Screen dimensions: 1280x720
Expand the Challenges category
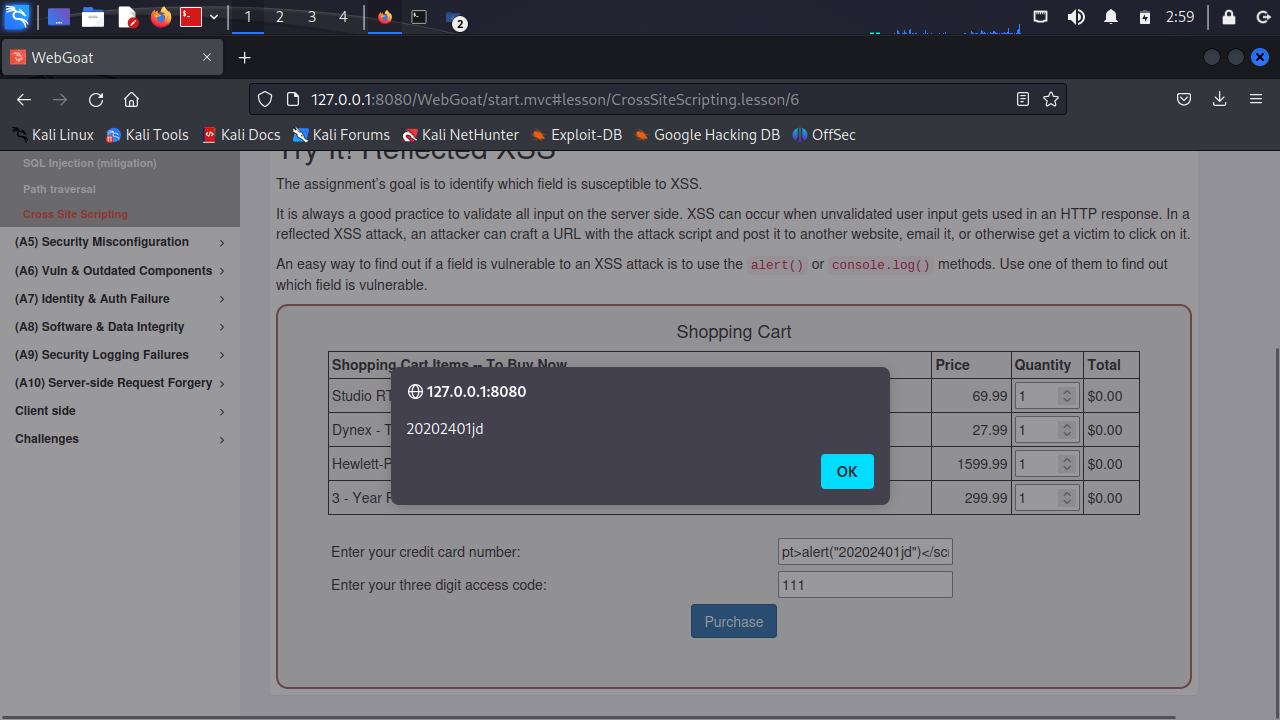pos(120,439)
